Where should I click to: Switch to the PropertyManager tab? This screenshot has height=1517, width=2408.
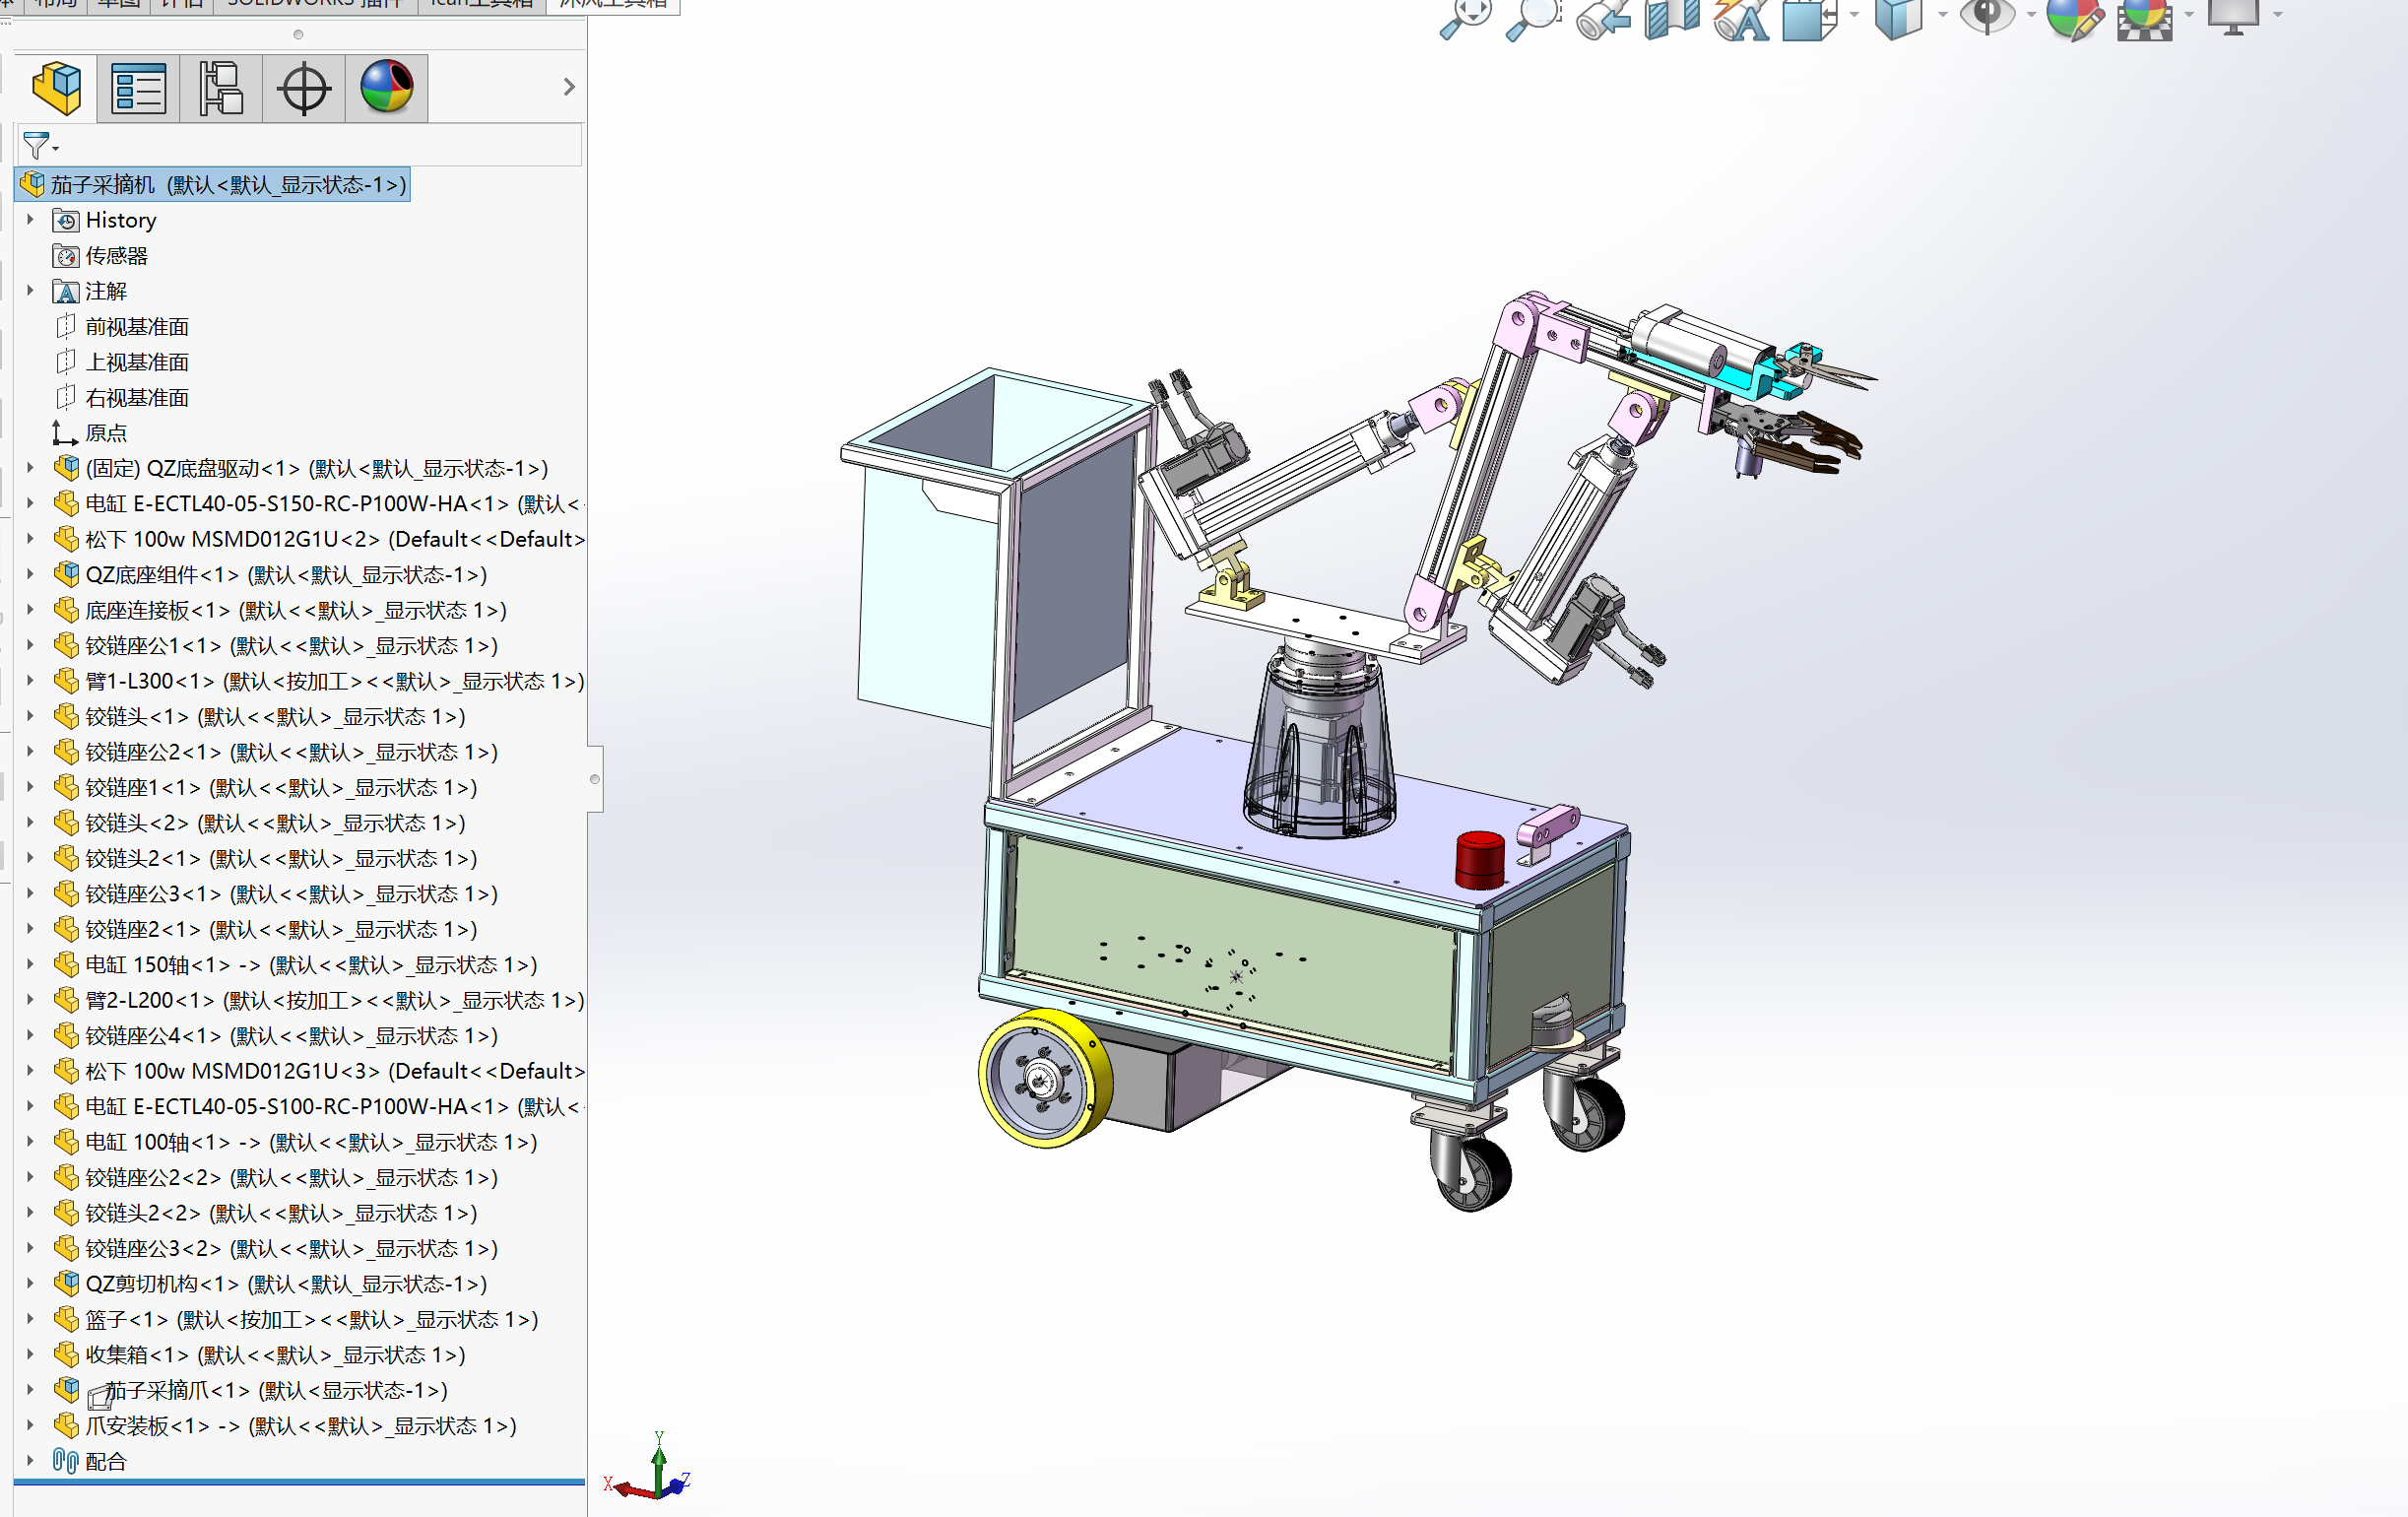click(139, 88)
